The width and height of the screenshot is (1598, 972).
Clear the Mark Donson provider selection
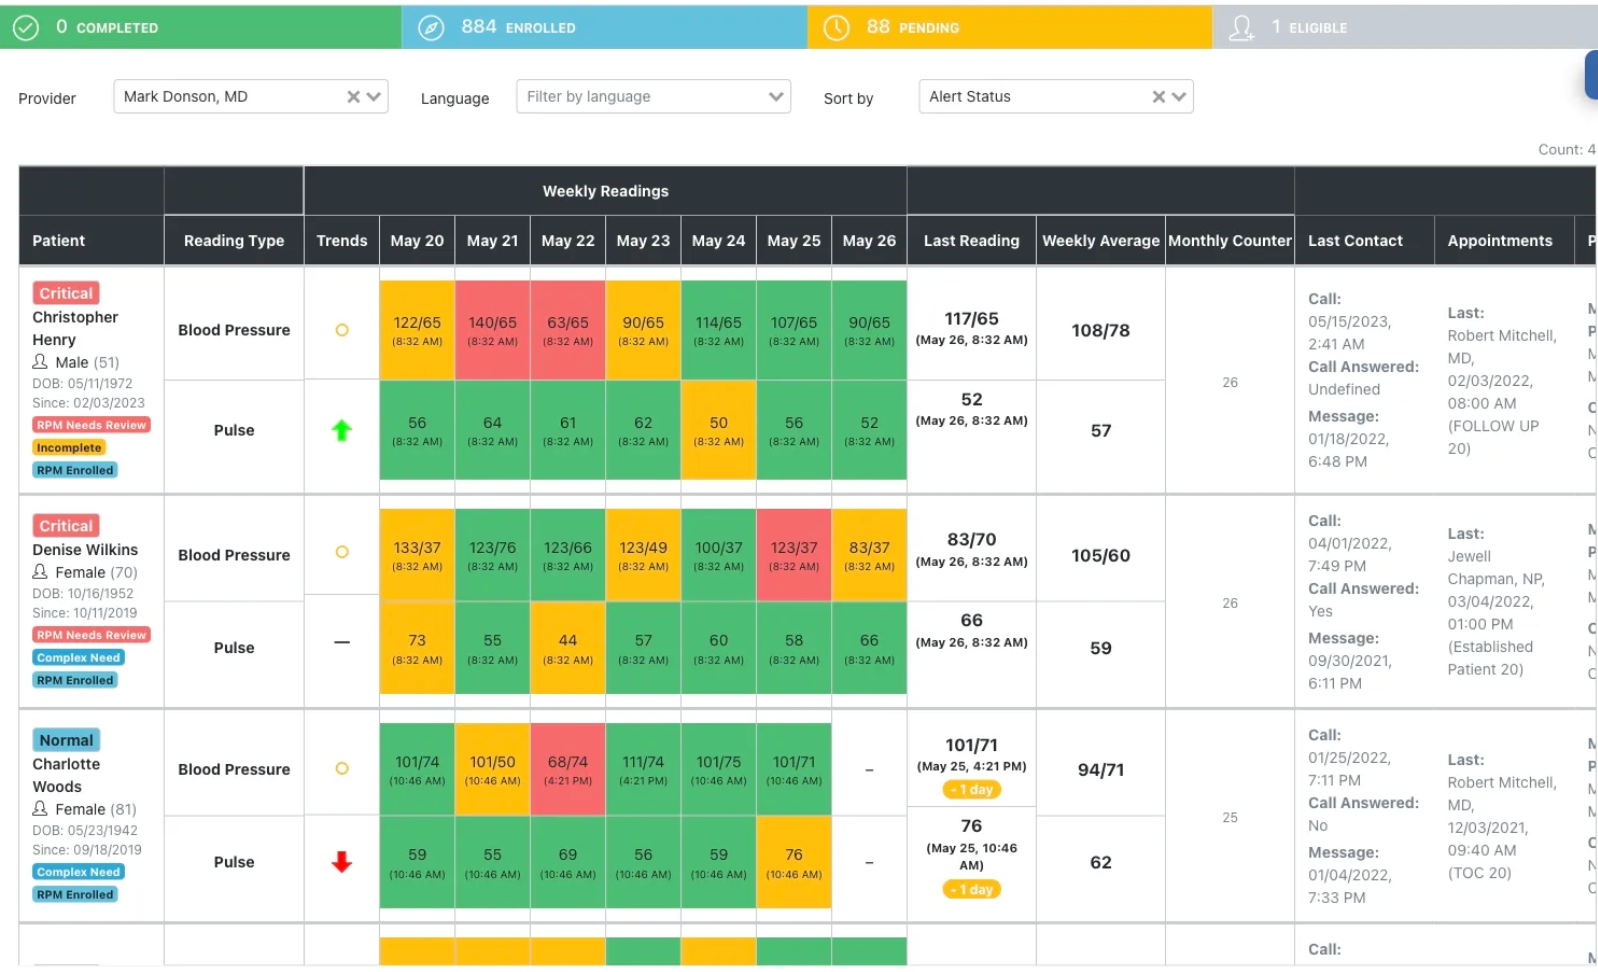tap(353, 97)
